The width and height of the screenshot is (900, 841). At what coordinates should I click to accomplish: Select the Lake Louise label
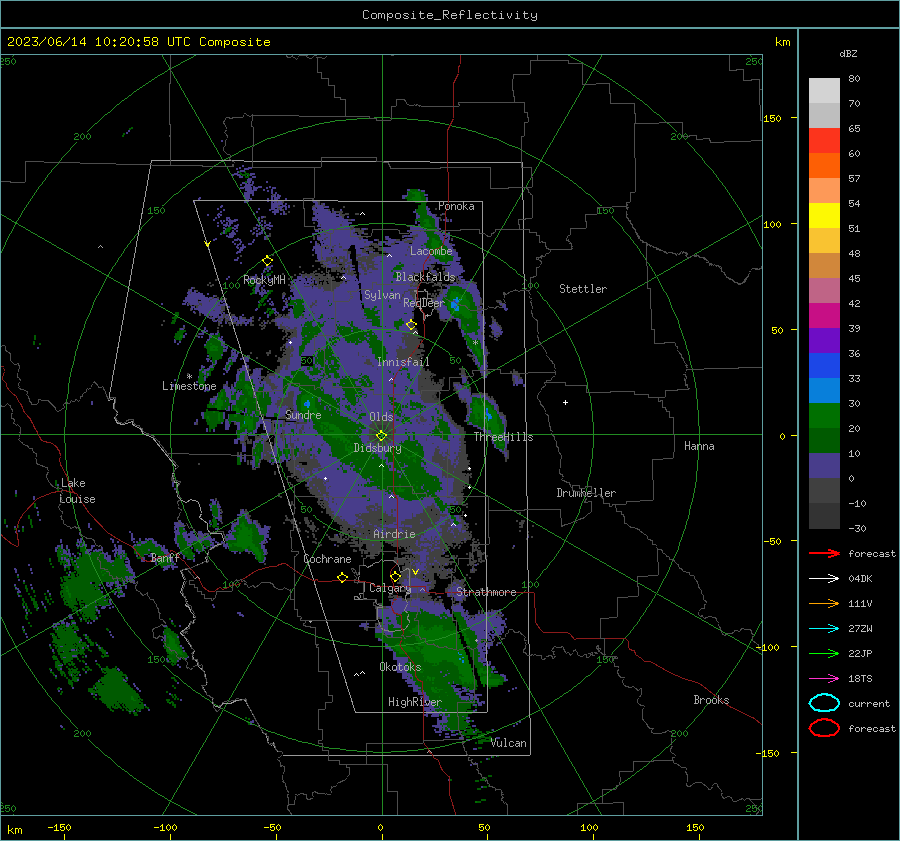(x=77, y=491)
